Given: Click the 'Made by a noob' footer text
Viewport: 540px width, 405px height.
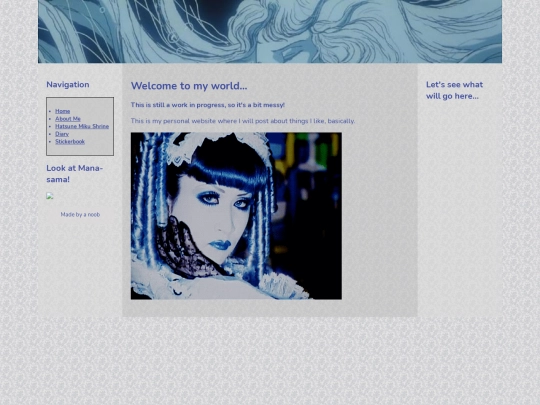Looking at the screenshot, I should (x=80, y=215).
